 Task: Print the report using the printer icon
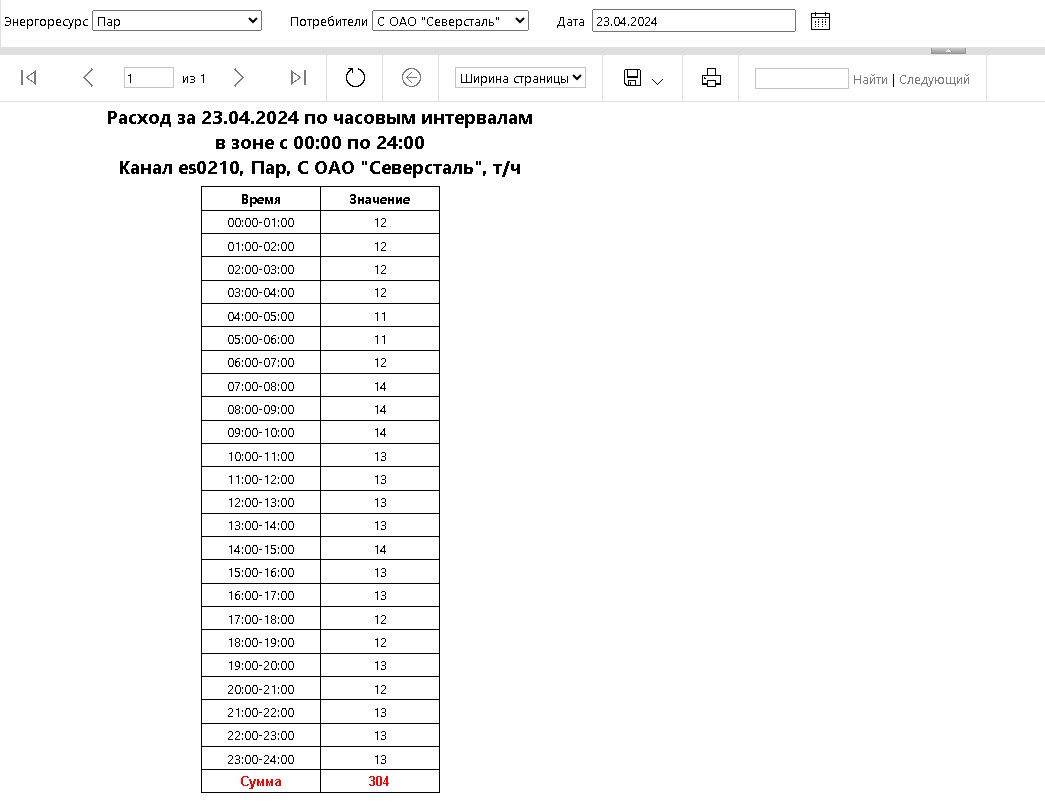point(711,78)
